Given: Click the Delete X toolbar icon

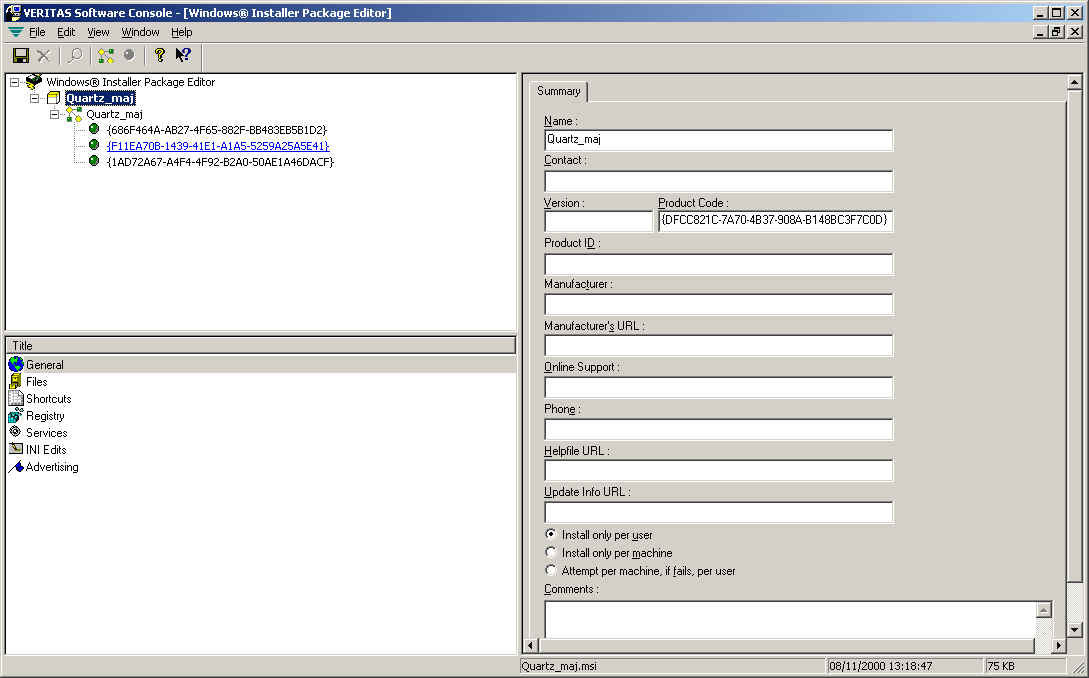Looking at the screenshot, I should click(x=44, y=56).
